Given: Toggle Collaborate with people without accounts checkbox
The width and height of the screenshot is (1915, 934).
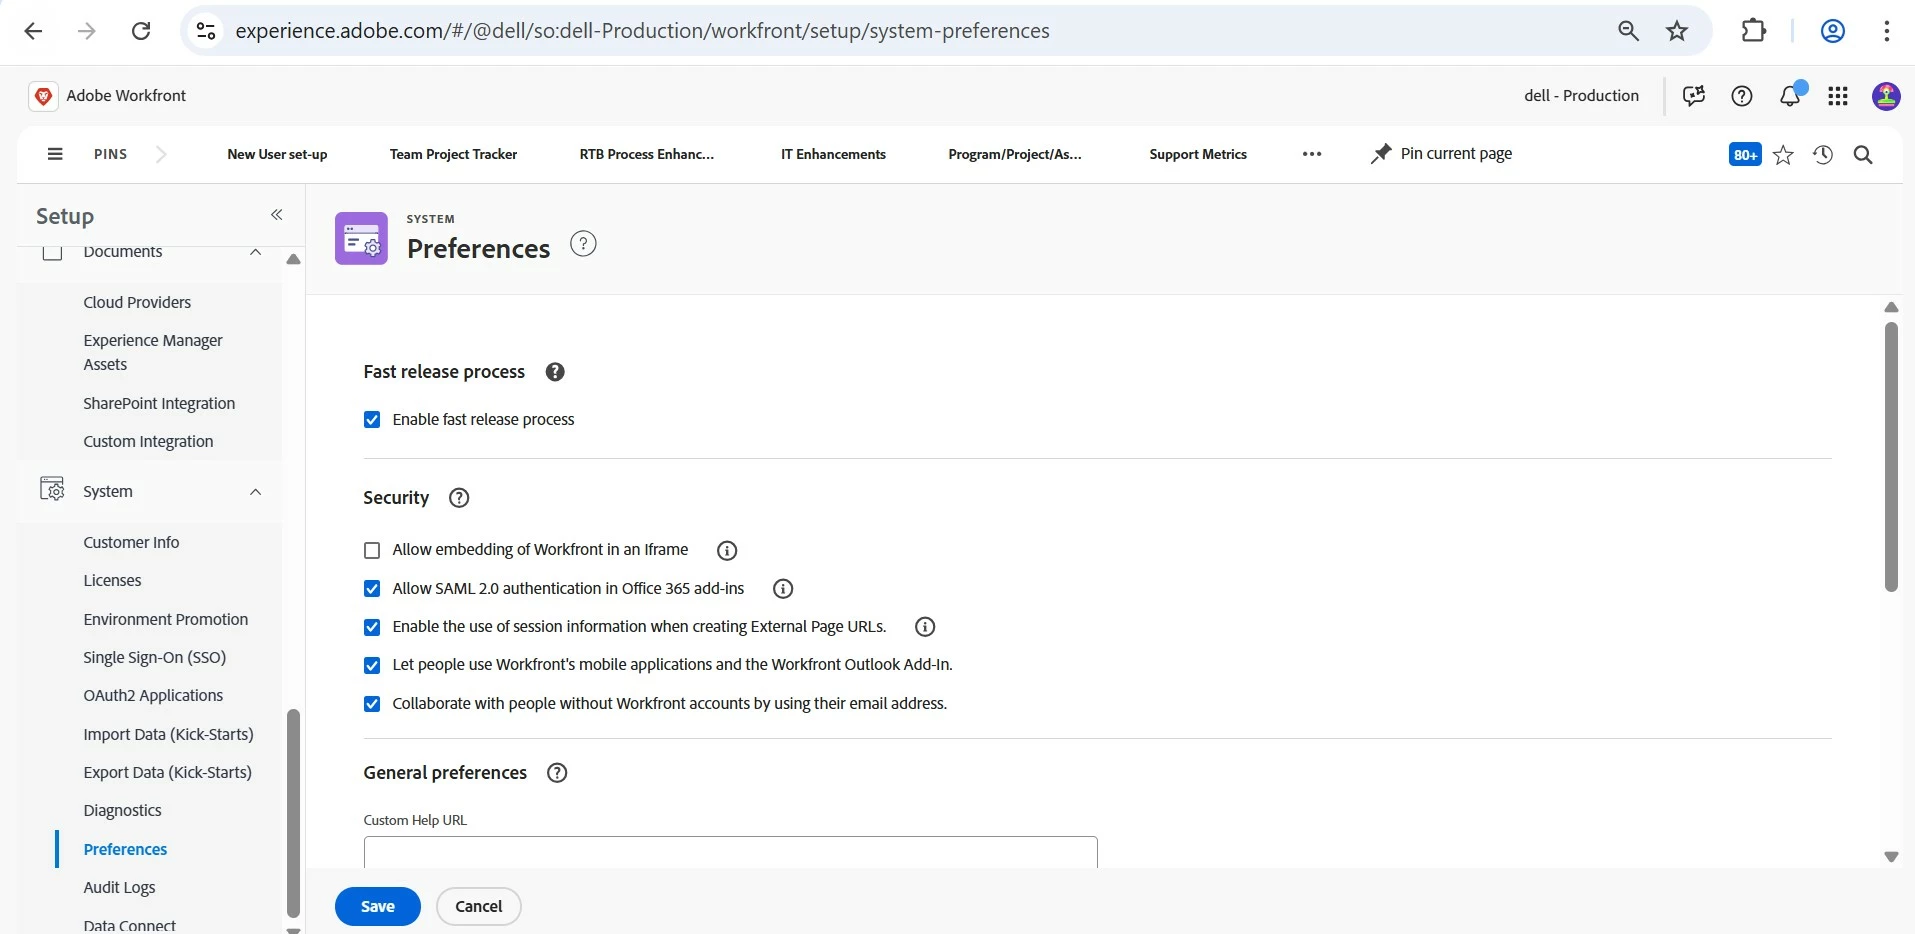Looking at the screenshot, I should click(372, 704).
